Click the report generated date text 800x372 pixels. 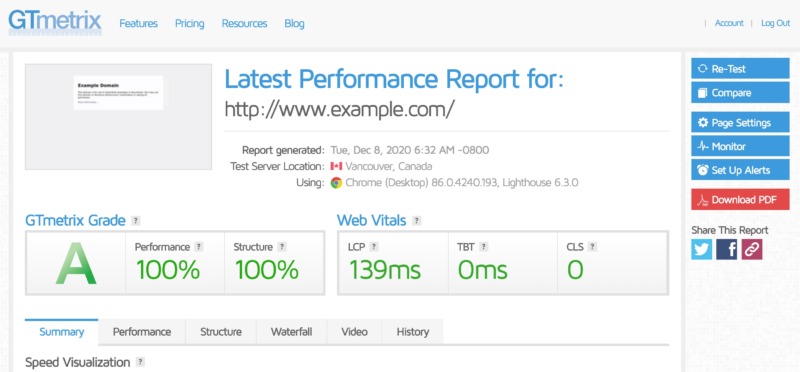pyautogui.click(x=410, y=150)
